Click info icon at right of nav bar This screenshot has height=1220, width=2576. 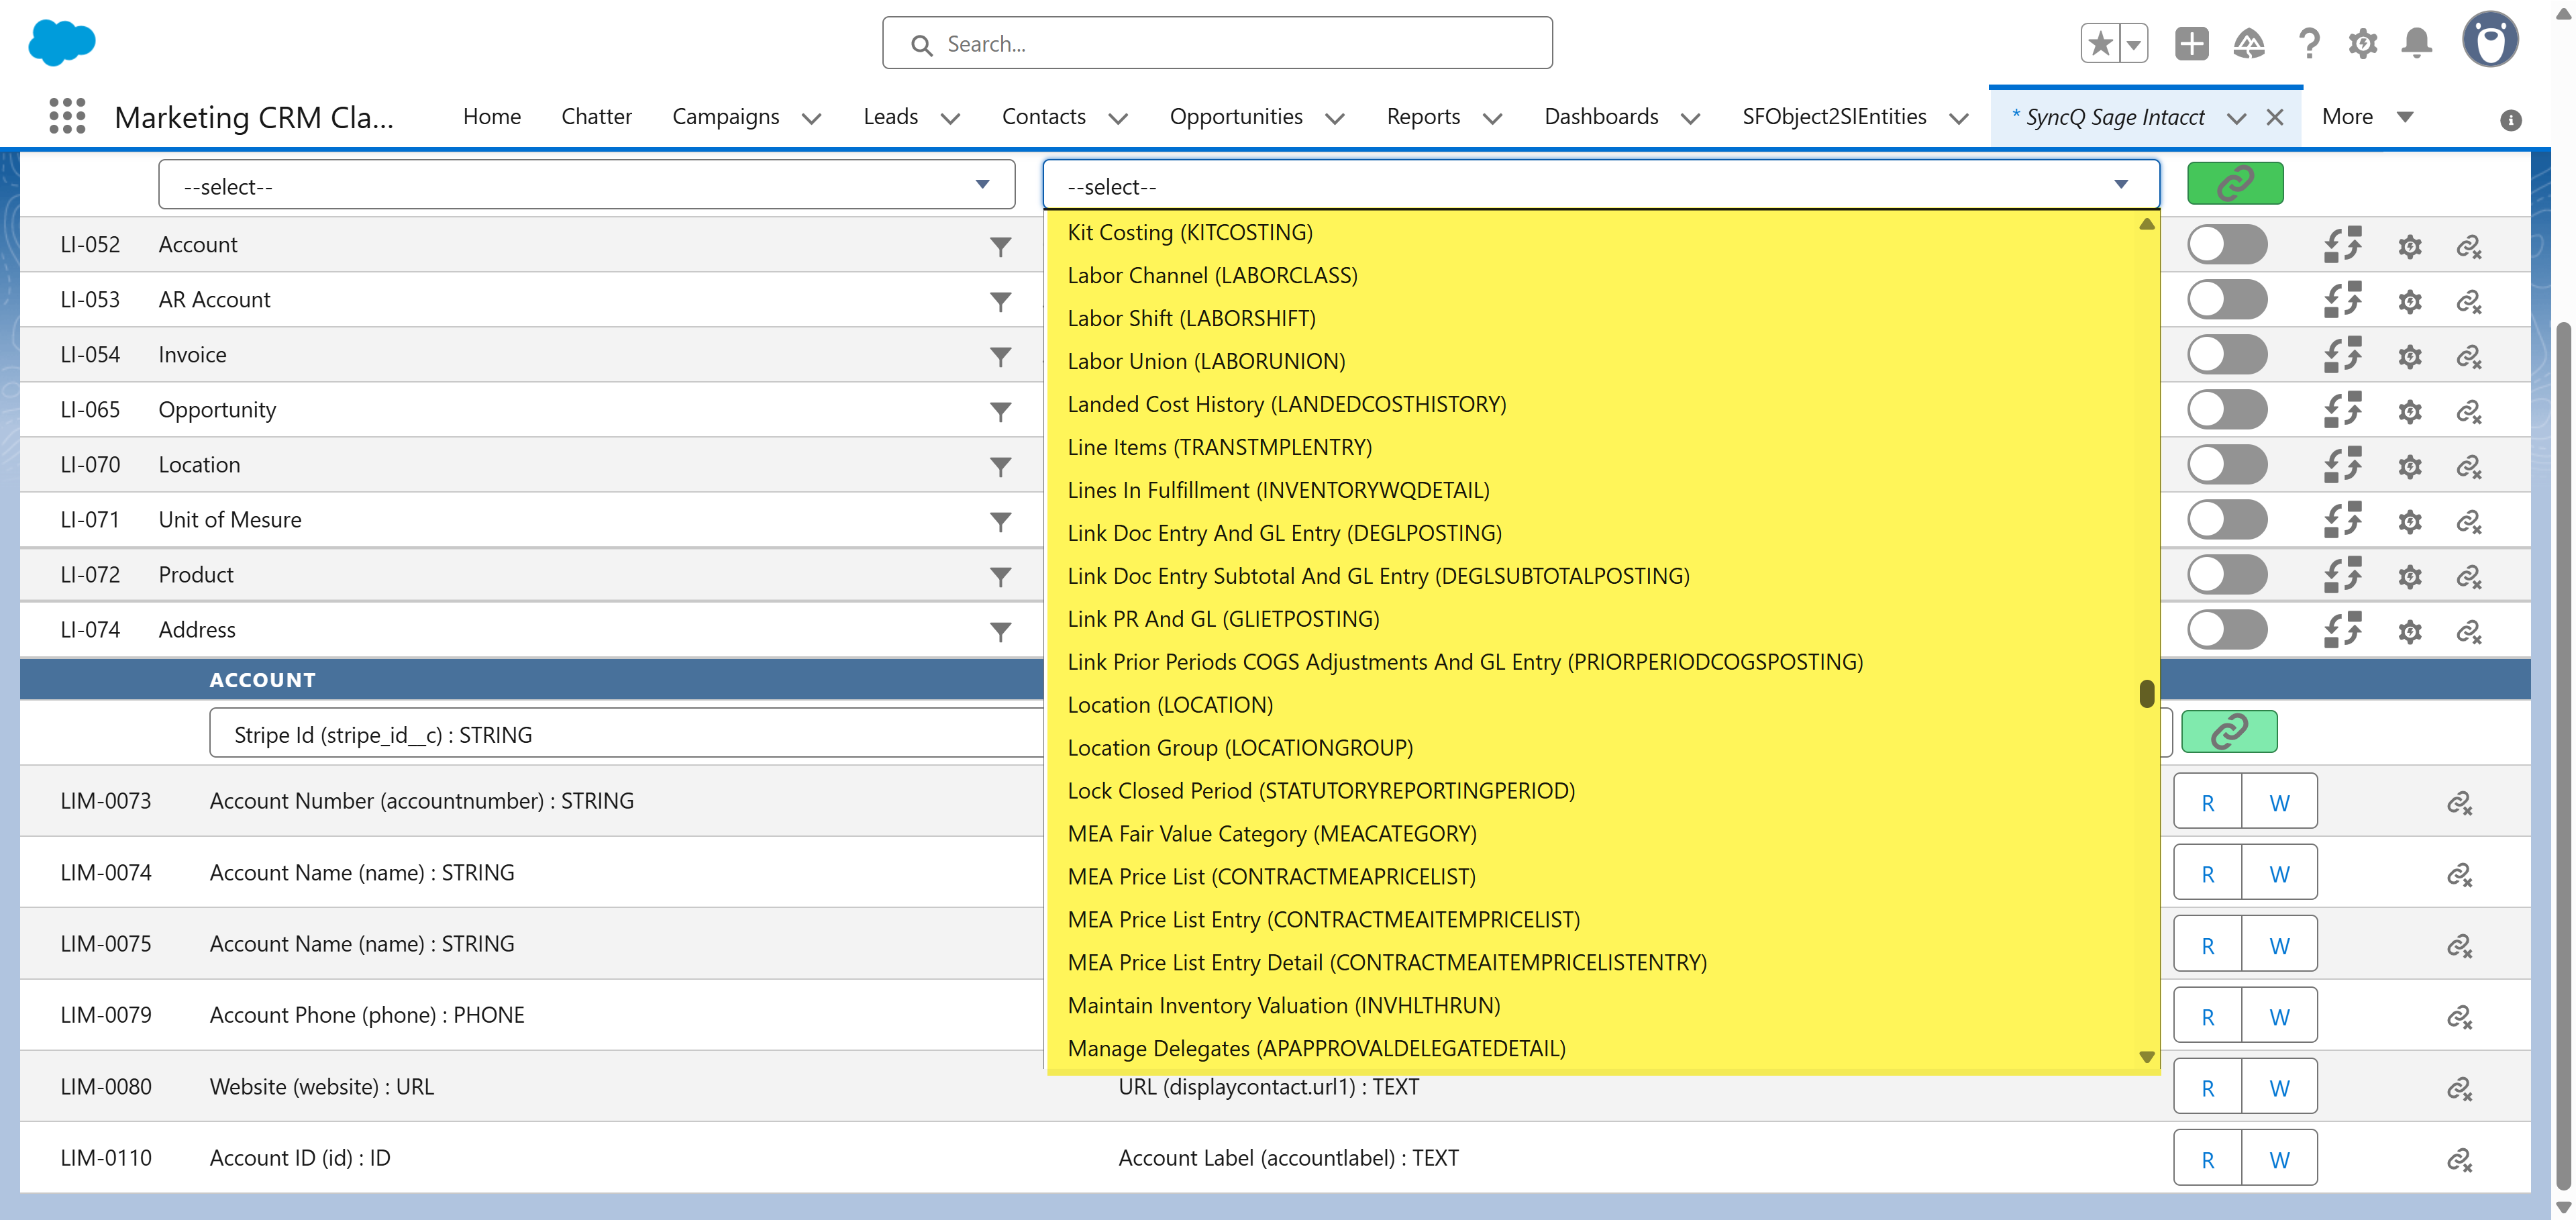pos(2510,120)
